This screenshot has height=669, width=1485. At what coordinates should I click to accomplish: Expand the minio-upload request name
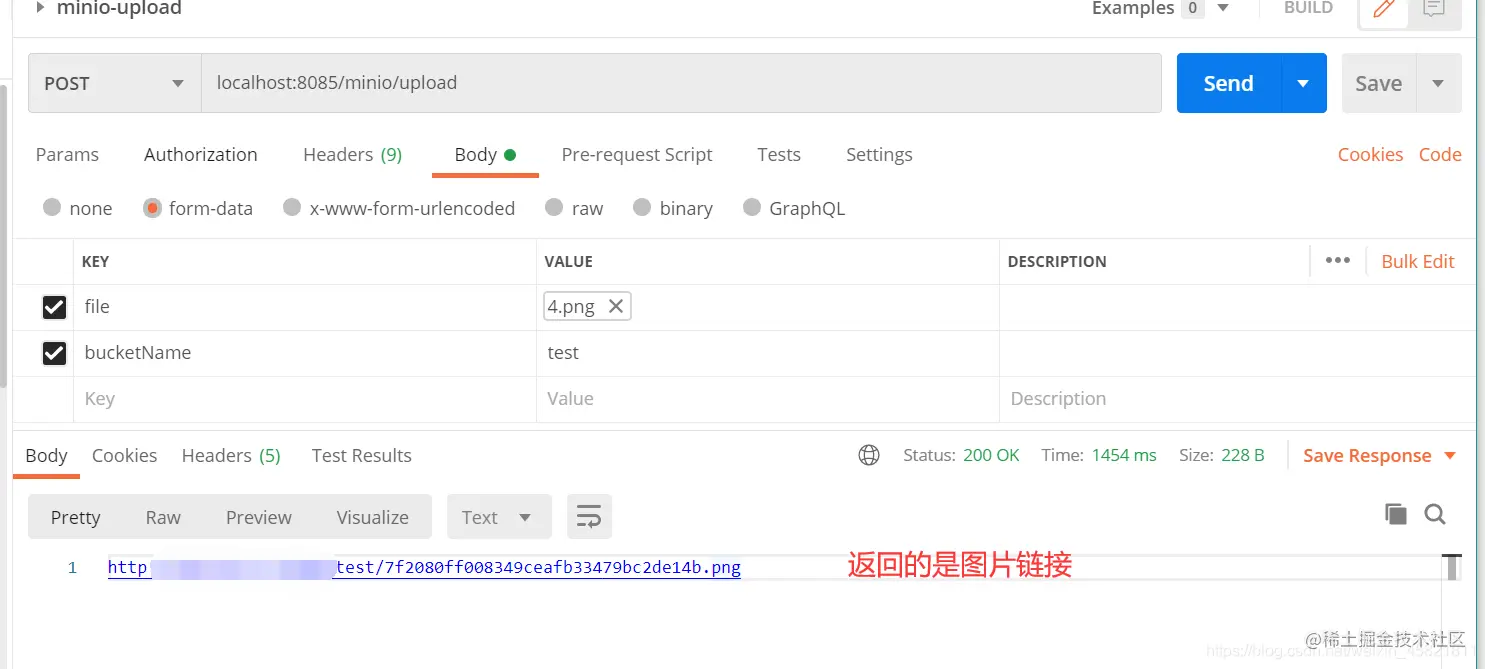point(41,8)
